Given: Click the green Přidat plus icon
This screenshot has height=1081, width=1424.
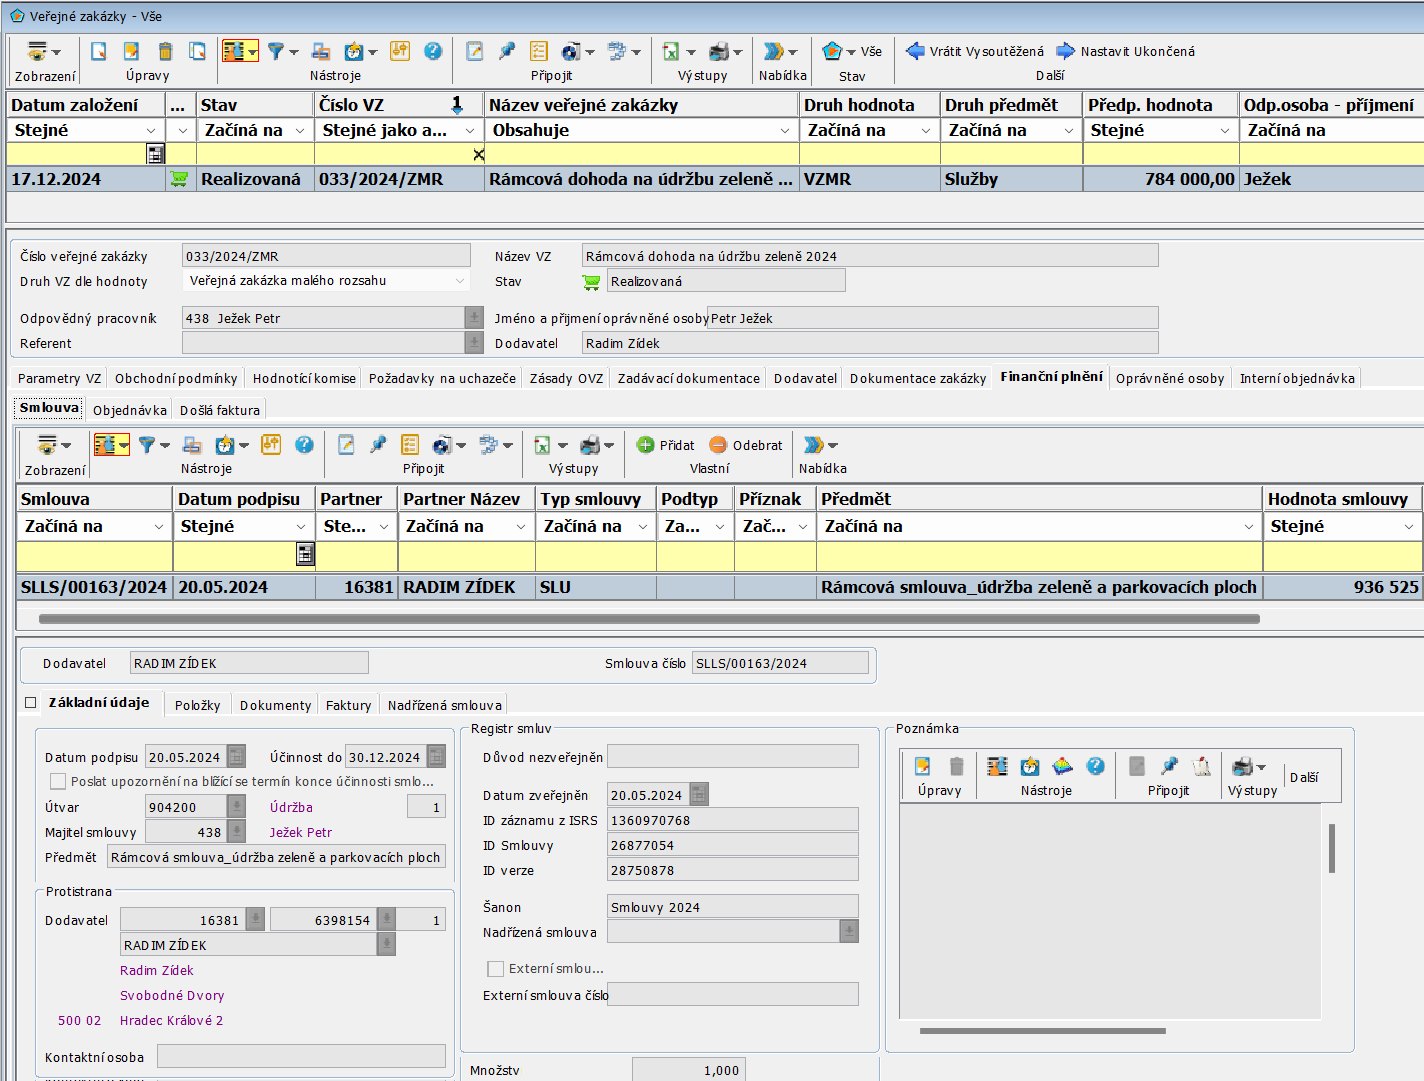Looking at the screenshot, I should [646, 445].
